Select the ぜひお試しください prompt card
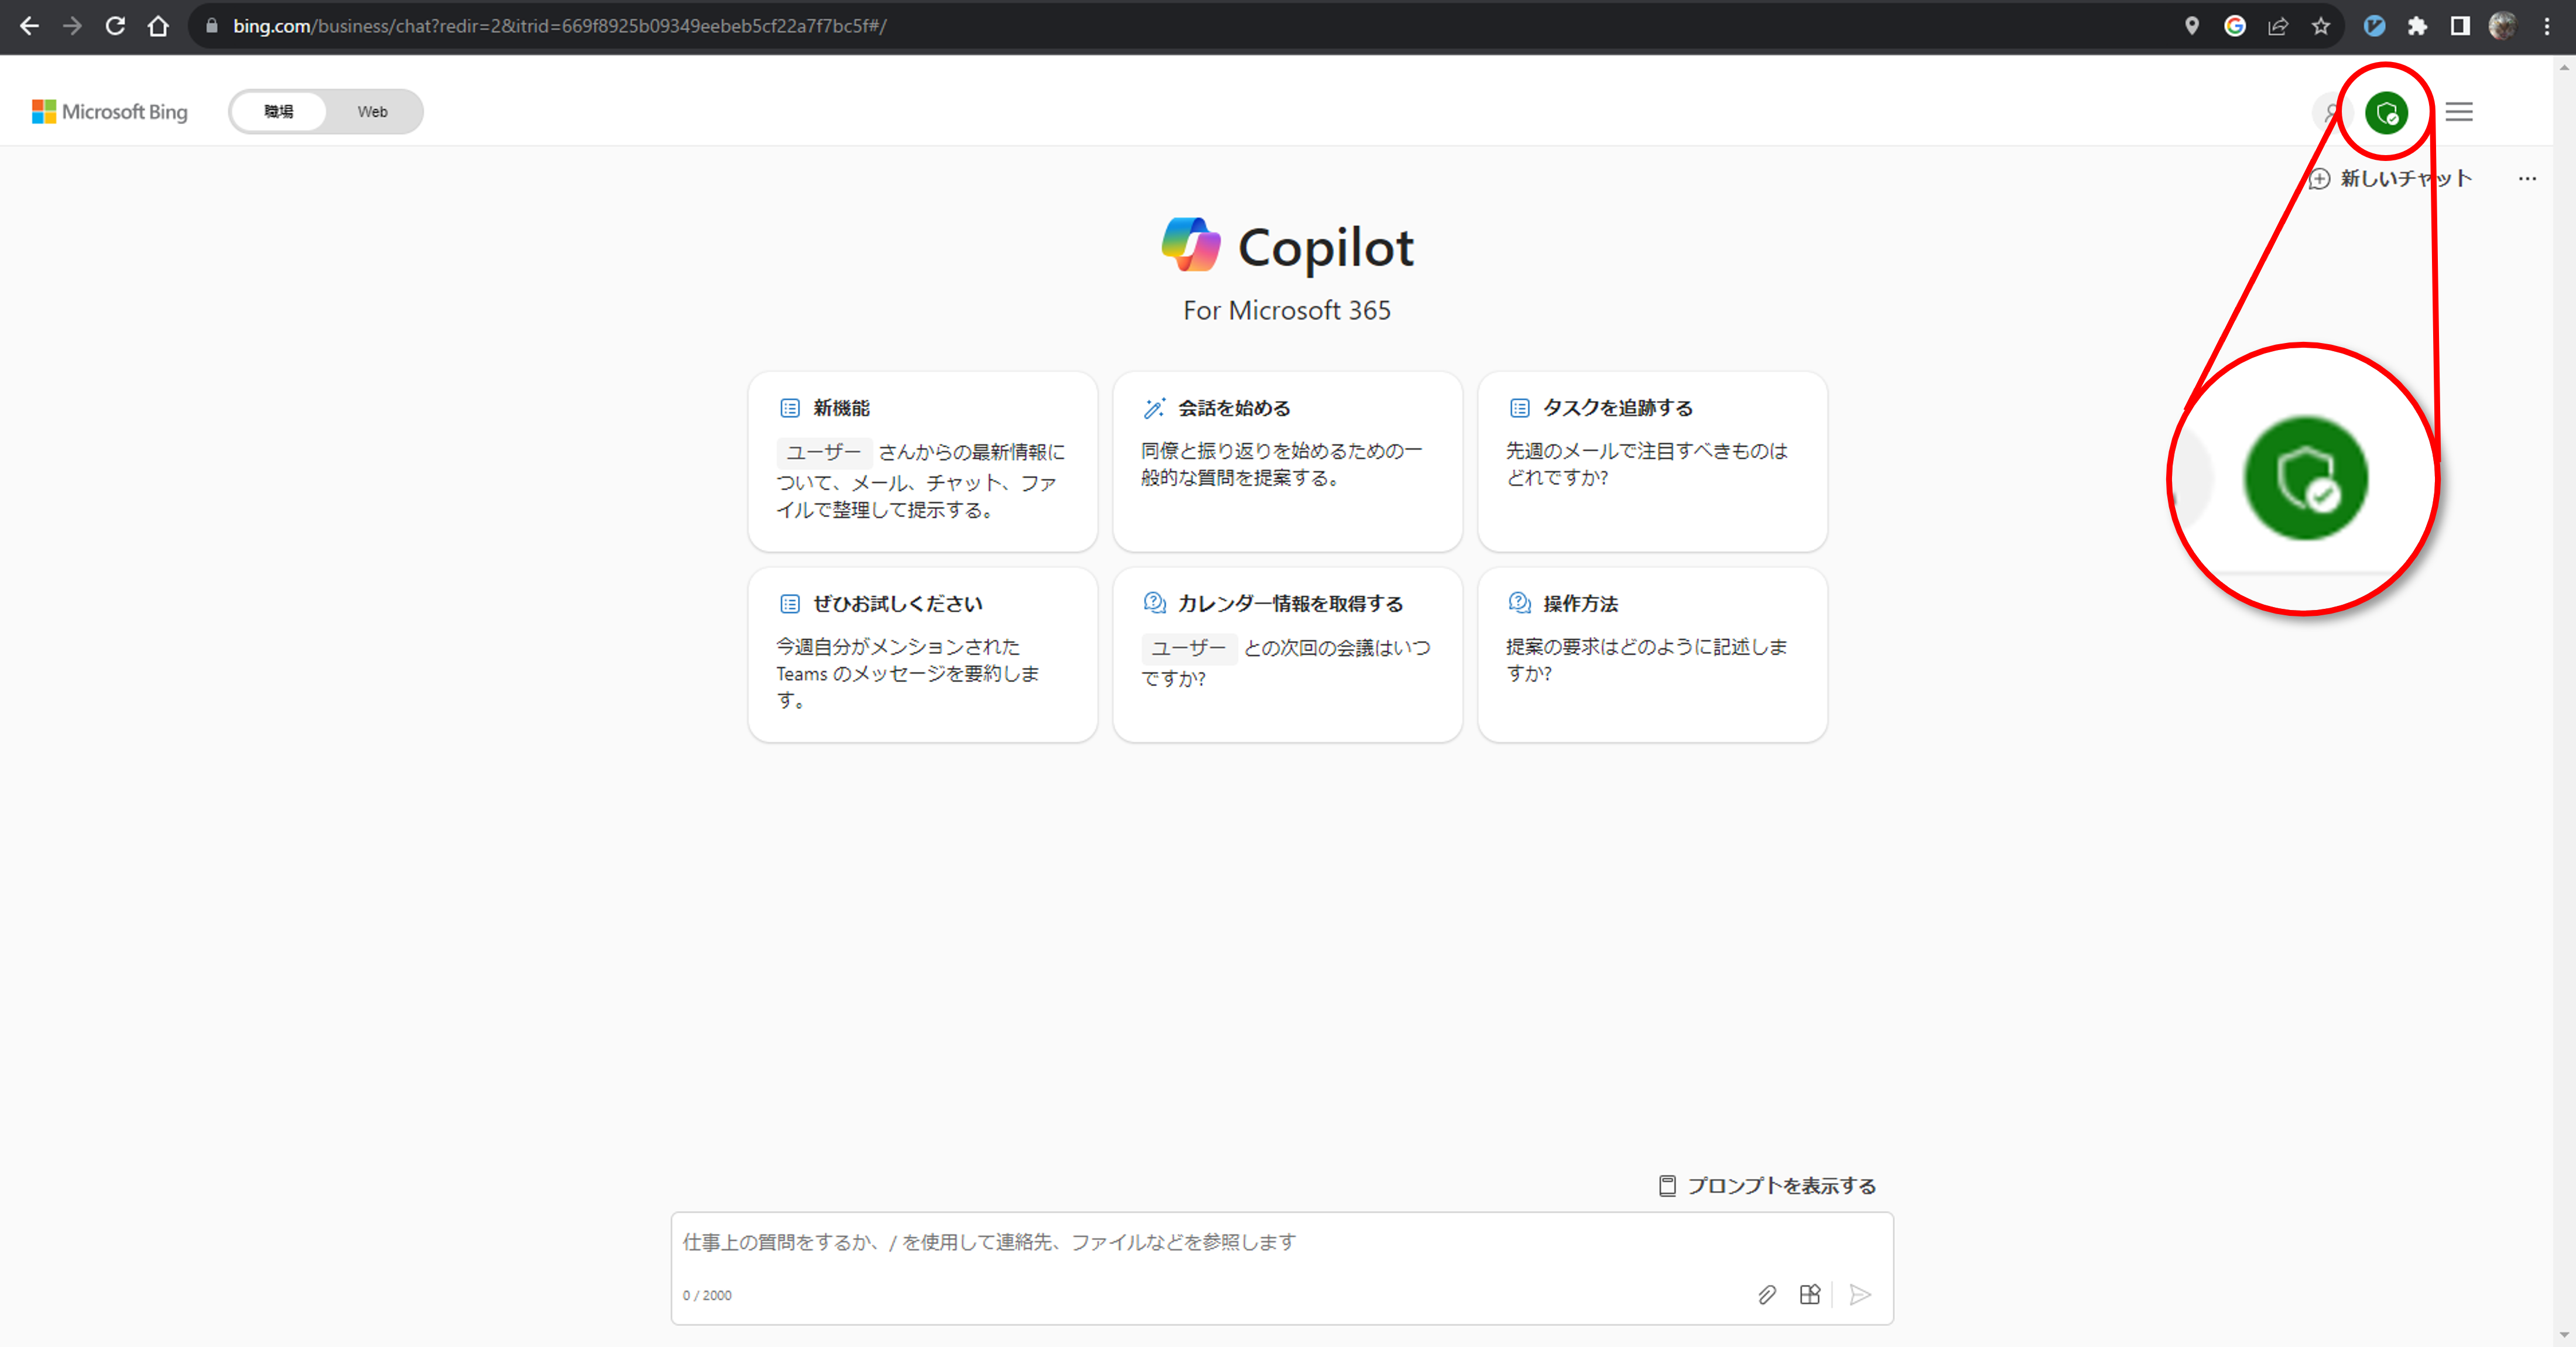 pos(922,655)
